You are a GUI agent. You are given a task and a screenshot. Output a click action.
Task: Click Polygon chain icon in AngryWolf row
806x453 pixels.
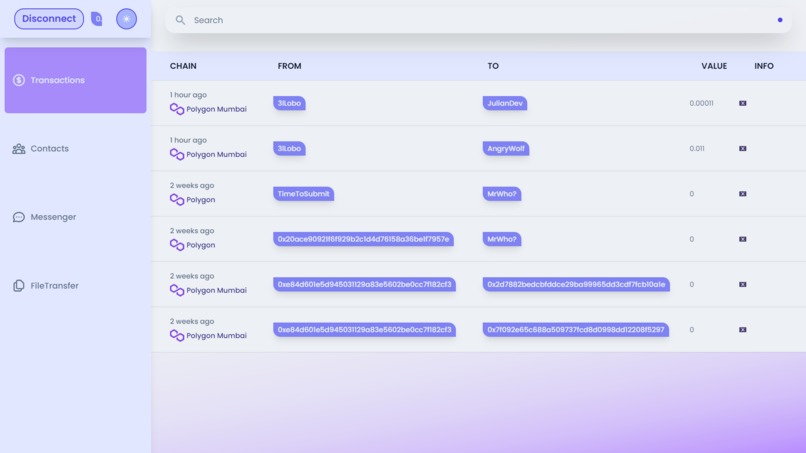pyautogui.click(x=177, y=154)
